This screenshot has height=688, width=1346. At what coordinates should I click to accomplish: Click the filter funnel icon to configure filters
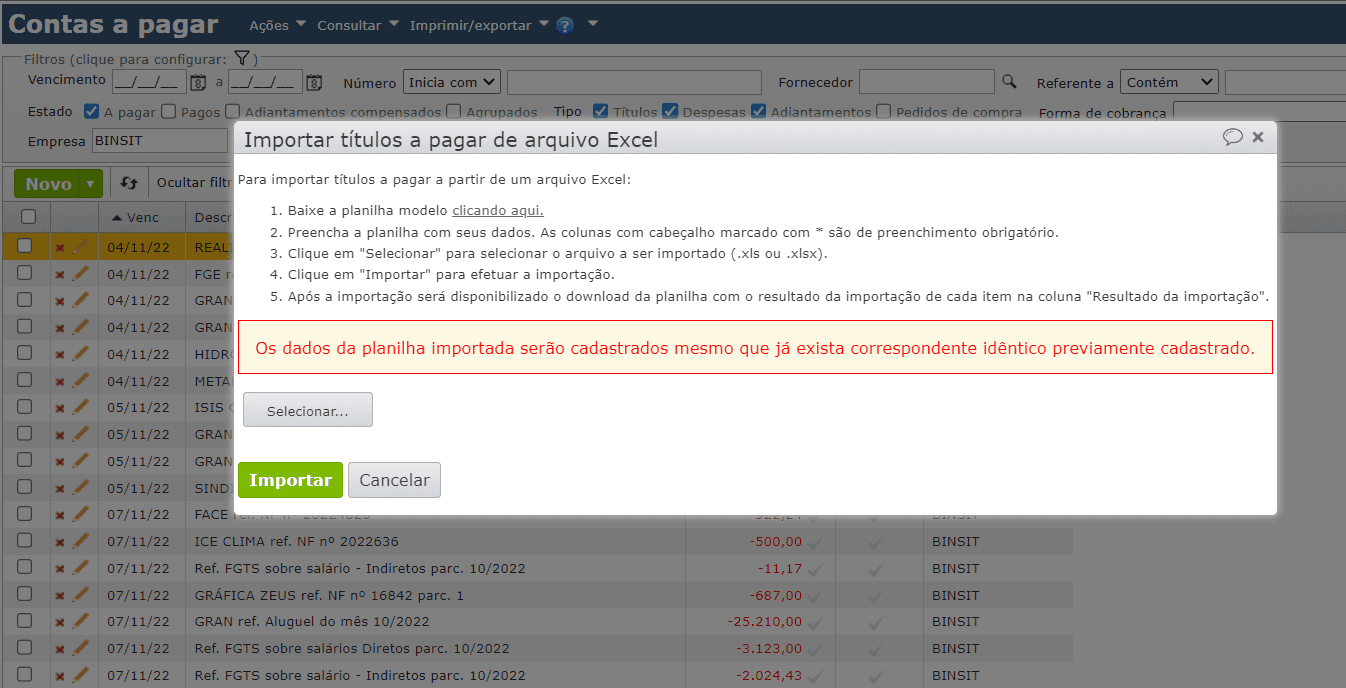pos(241,58)
